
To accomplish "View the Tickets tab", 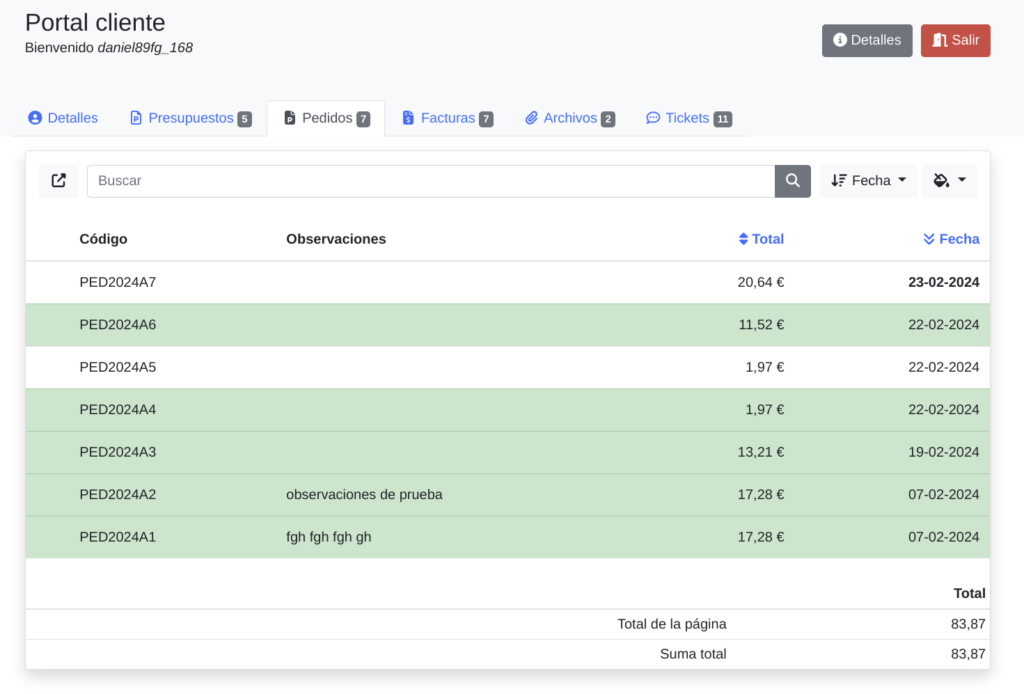I will click(688, 118).
